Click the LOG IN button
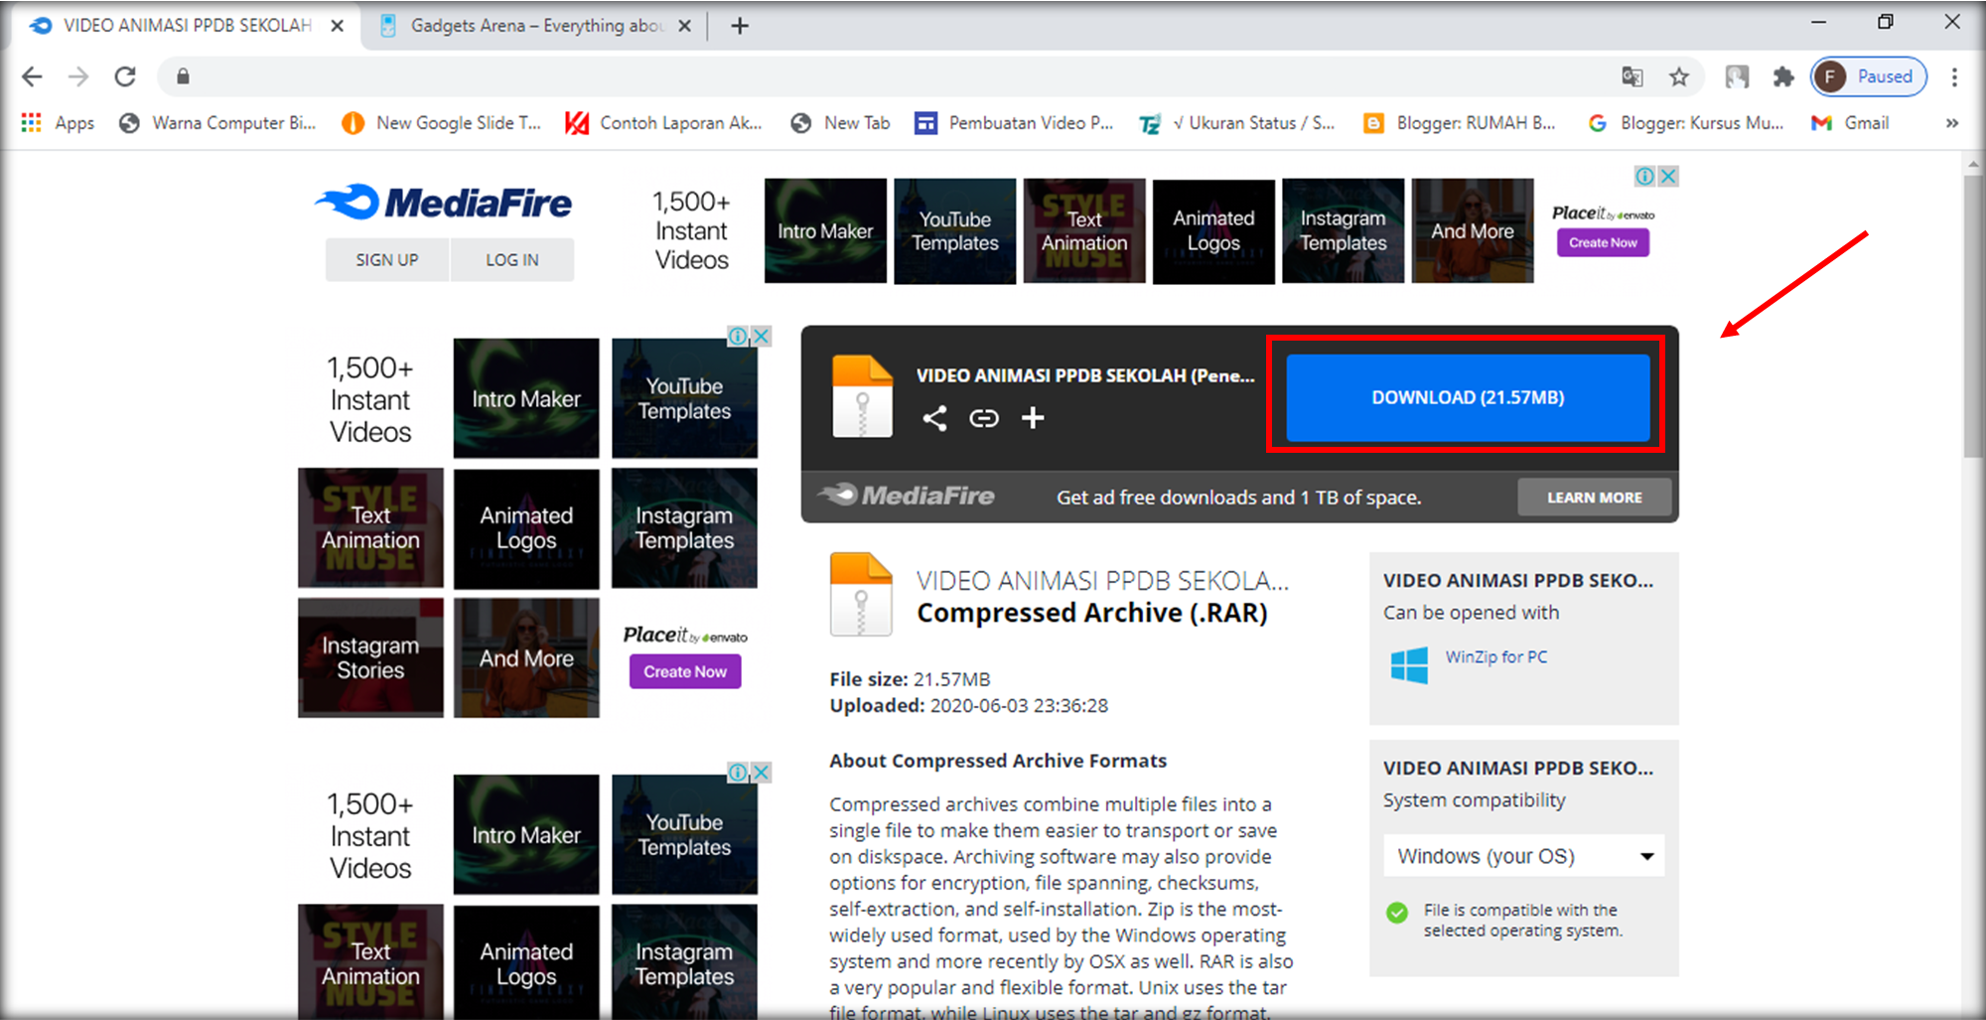This screenshot has height=1020, width=1986. [512, 260]
